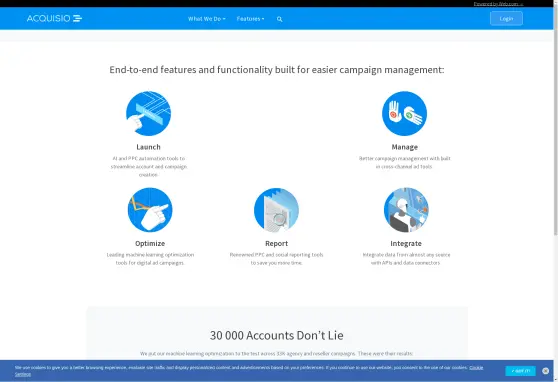Close the cookie banner with X

(545, 371)
